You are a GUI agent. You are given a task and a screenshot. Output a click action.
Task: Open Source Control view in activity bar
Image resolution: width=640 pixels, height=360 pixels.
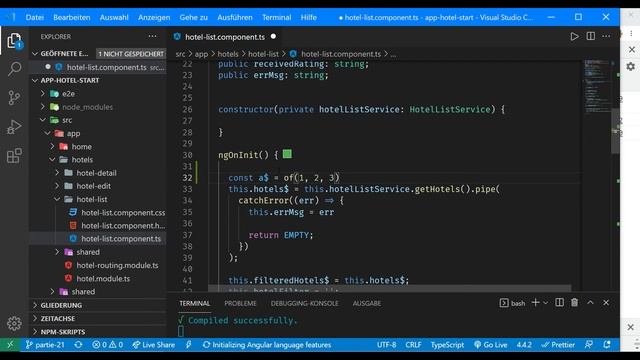click(x=14, y=98)
